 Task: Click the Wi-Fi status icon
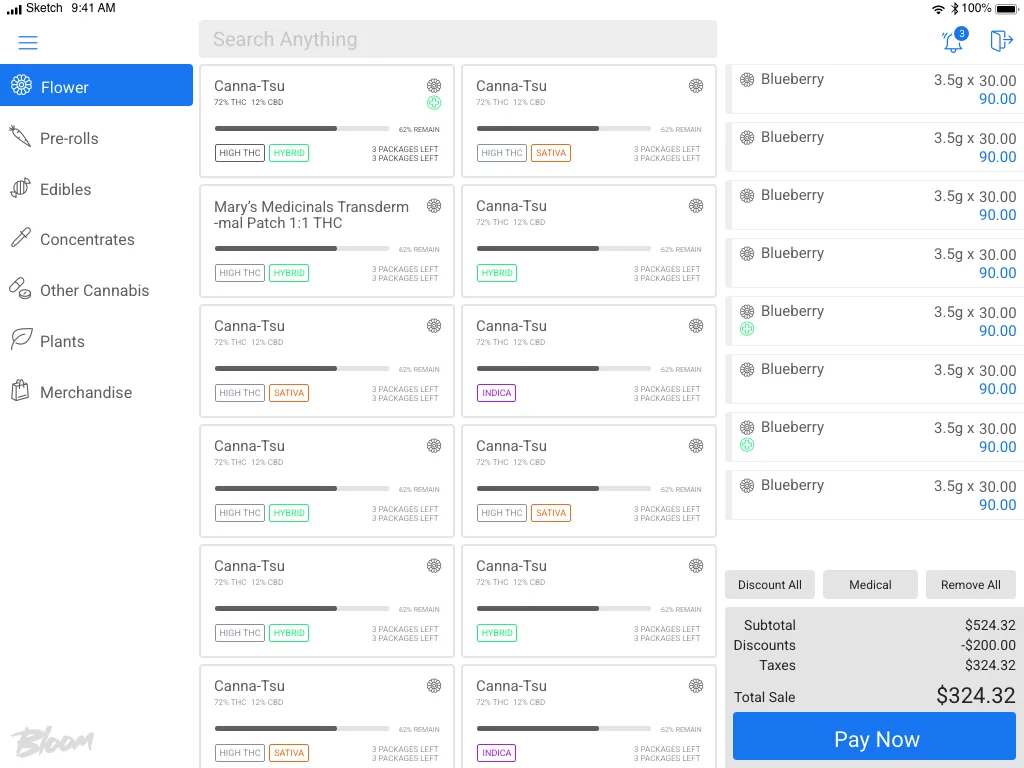coord(938,9)
